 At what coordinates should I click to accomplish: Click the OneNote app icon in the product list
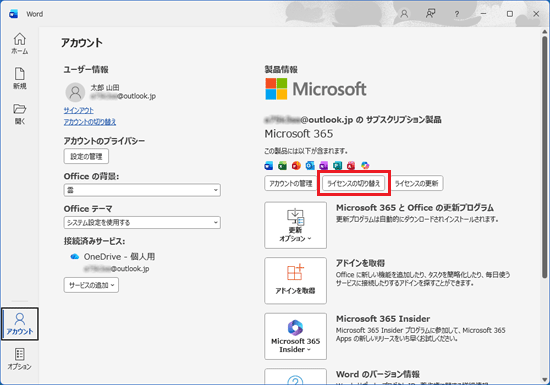tap(324, 166)
